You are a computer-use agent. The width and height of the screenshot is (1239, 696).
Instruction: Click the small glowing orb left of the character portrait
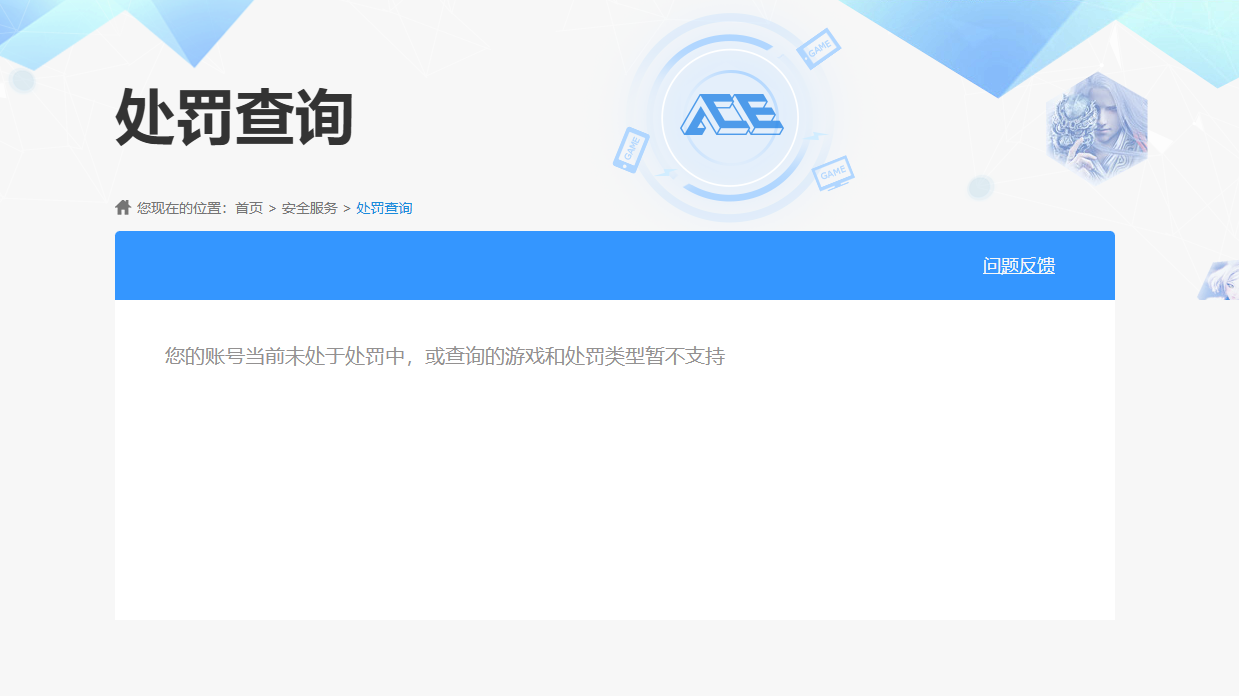click(980, 187)
